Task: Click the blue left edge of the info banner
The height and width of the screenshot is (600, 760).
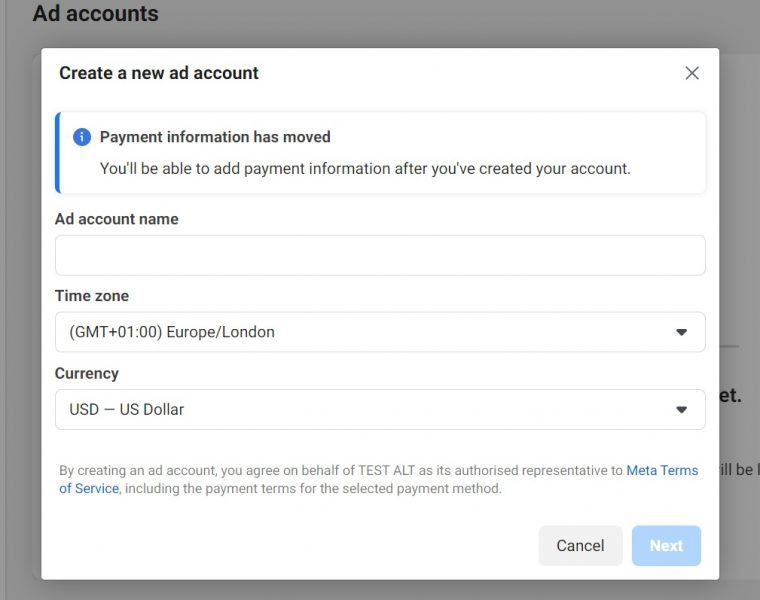Action: tap(58, 152)
